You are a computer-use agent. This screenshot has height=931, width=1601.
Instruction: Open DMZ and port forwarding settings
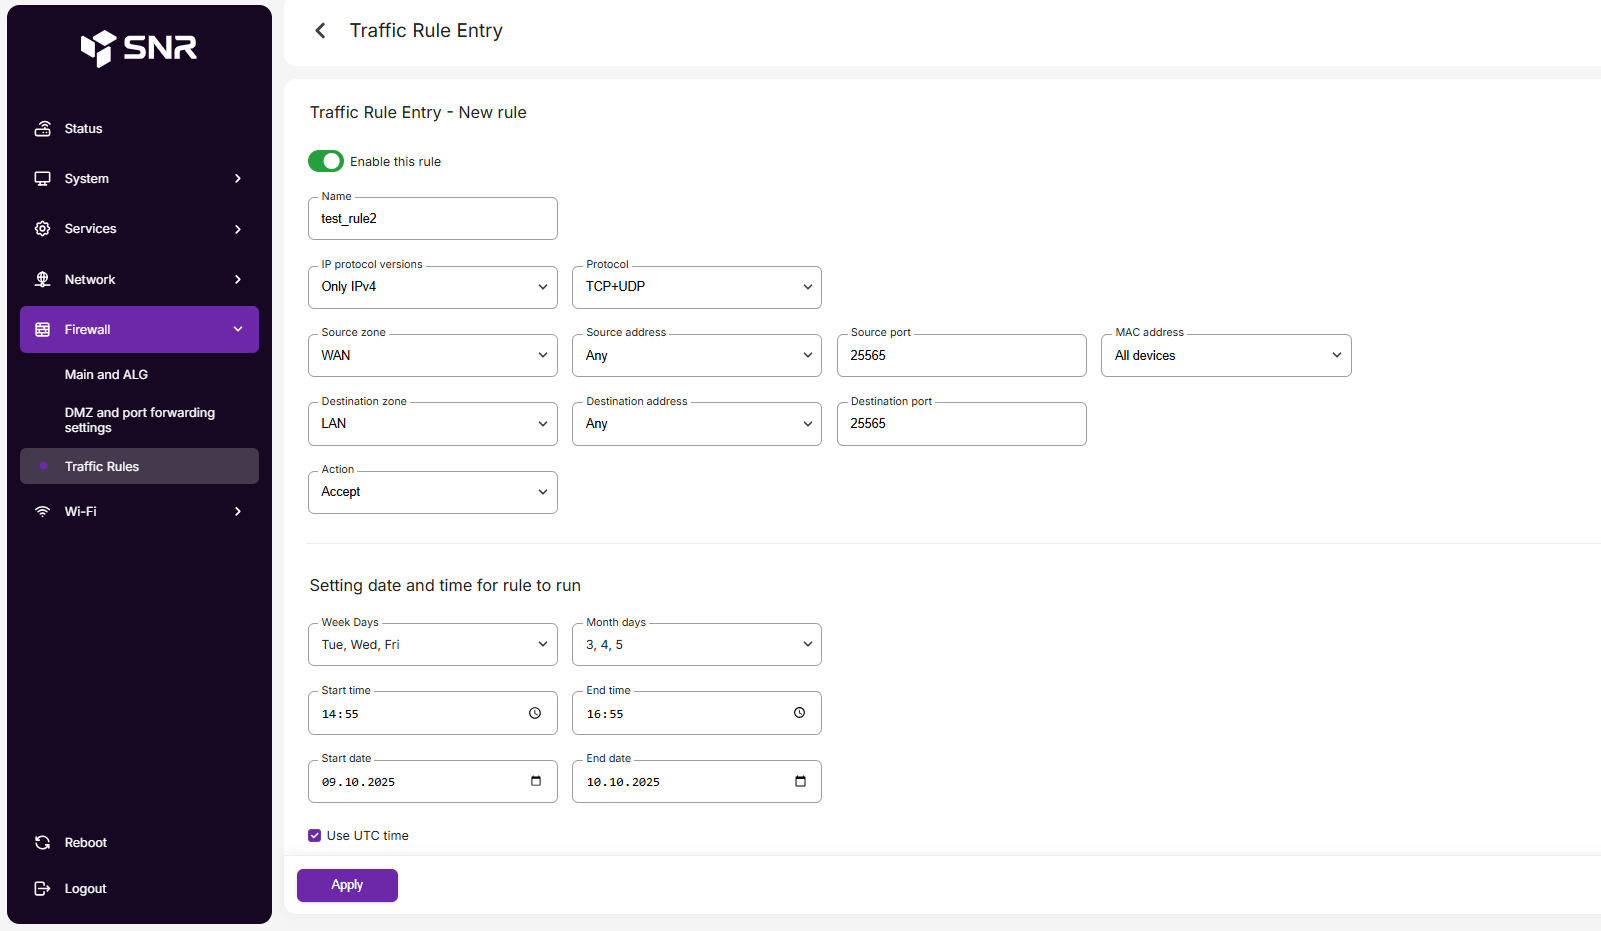pos(140,420)
